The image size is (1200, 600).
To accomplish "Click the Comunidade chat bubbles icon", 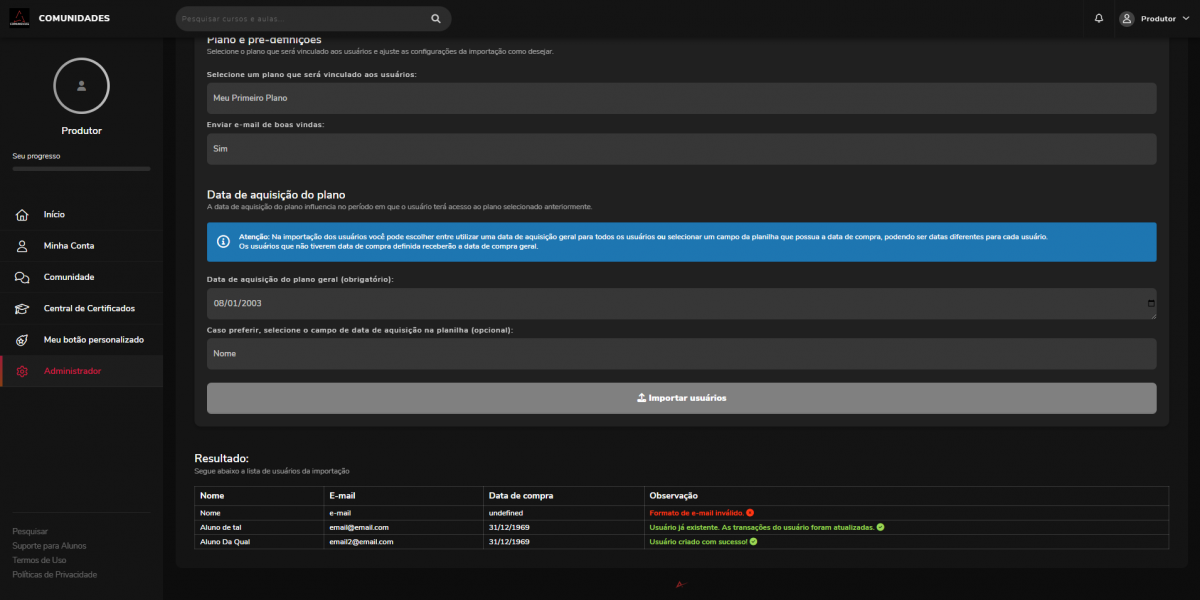I will 22,277.
